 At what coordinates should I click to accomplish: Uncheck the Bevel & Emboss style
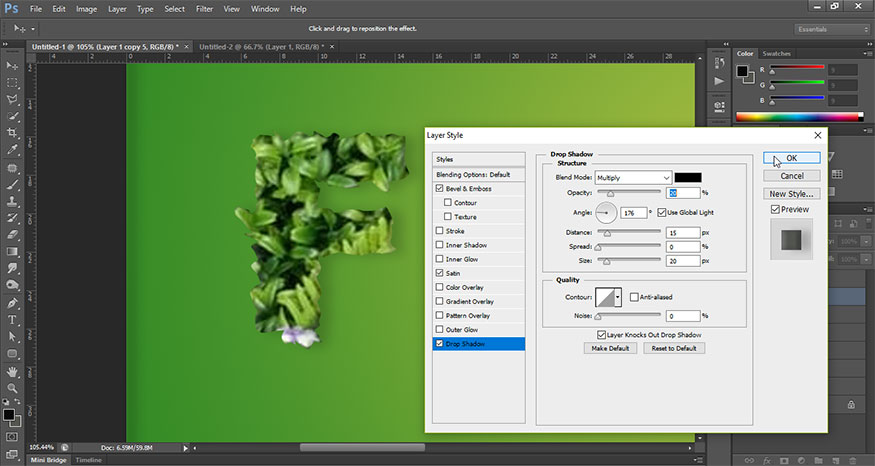click(x=440, y=189)
